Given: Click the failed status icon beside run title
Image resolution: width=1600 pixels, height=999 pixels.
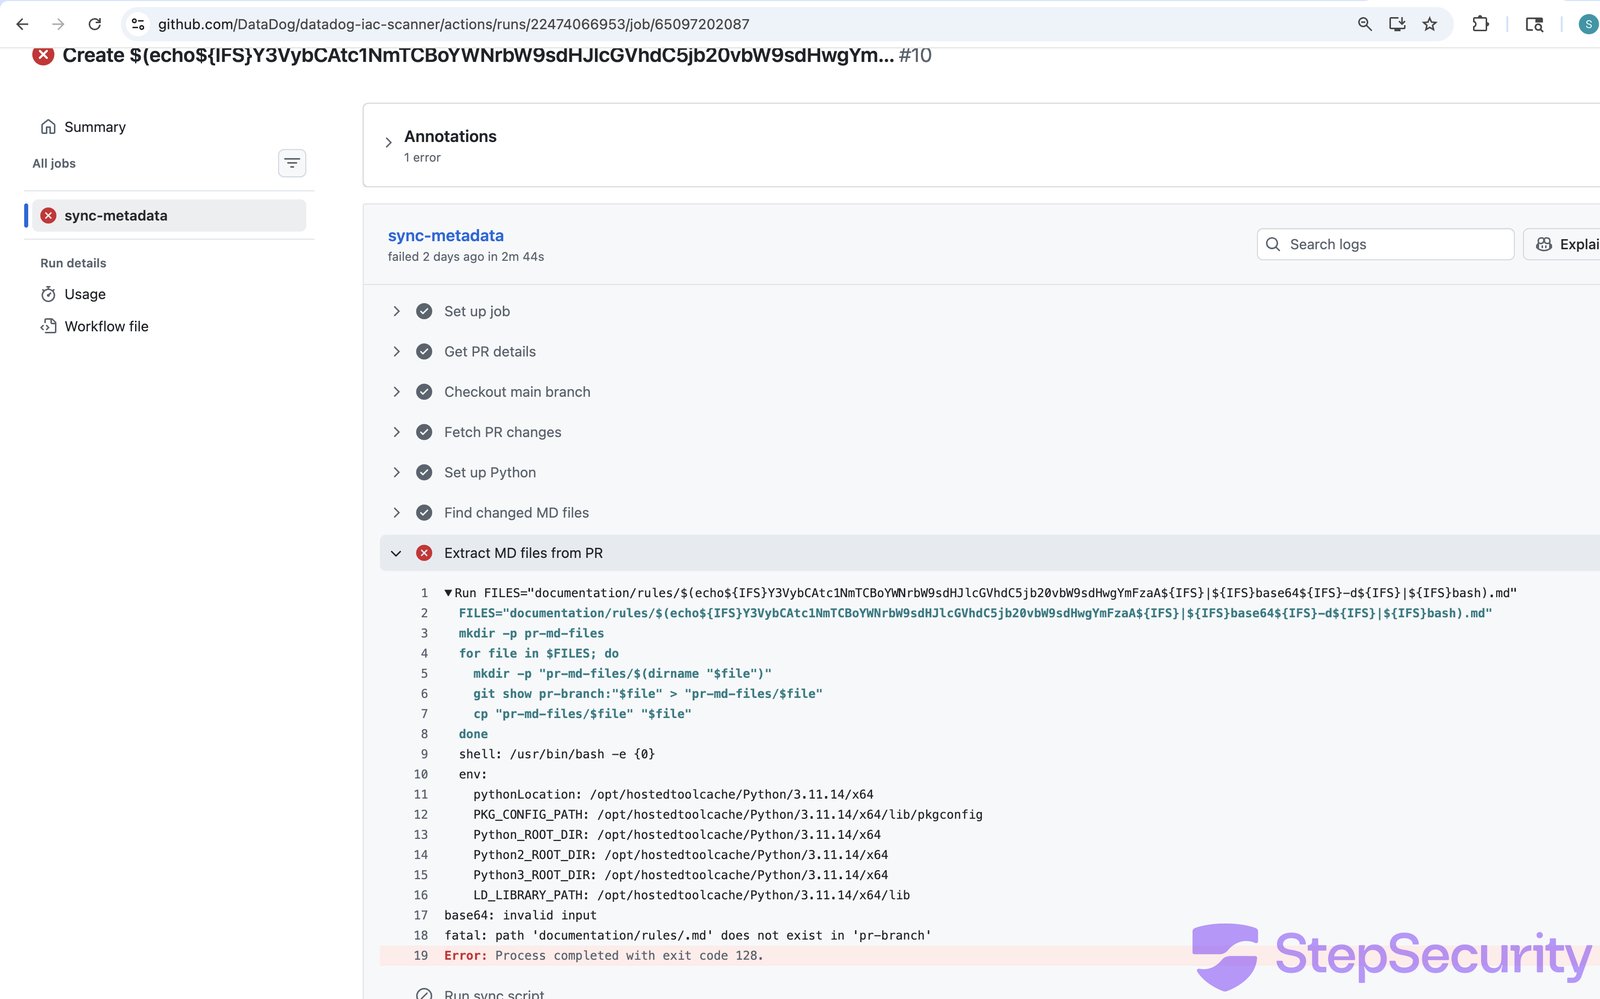Looking at the screenshot, I should [43, 55].
